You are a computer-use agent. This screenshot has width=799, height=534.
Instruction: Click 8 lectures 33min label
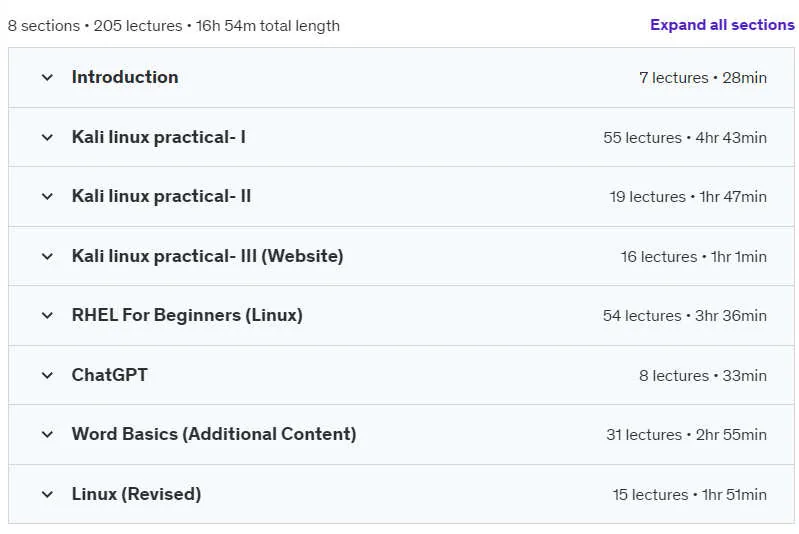pyautogui.click(x=703, y=376)
